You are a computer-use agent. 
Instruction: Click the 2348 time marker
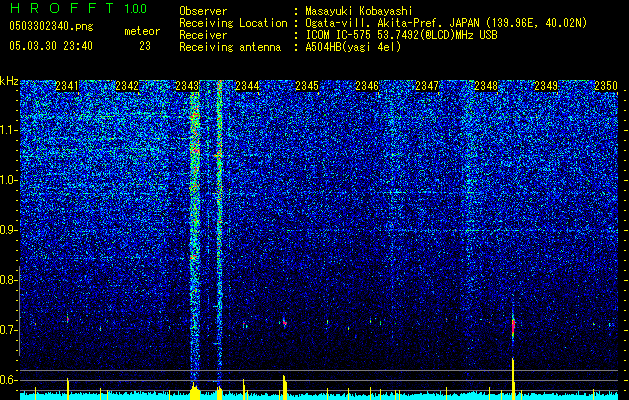(486, 86)
